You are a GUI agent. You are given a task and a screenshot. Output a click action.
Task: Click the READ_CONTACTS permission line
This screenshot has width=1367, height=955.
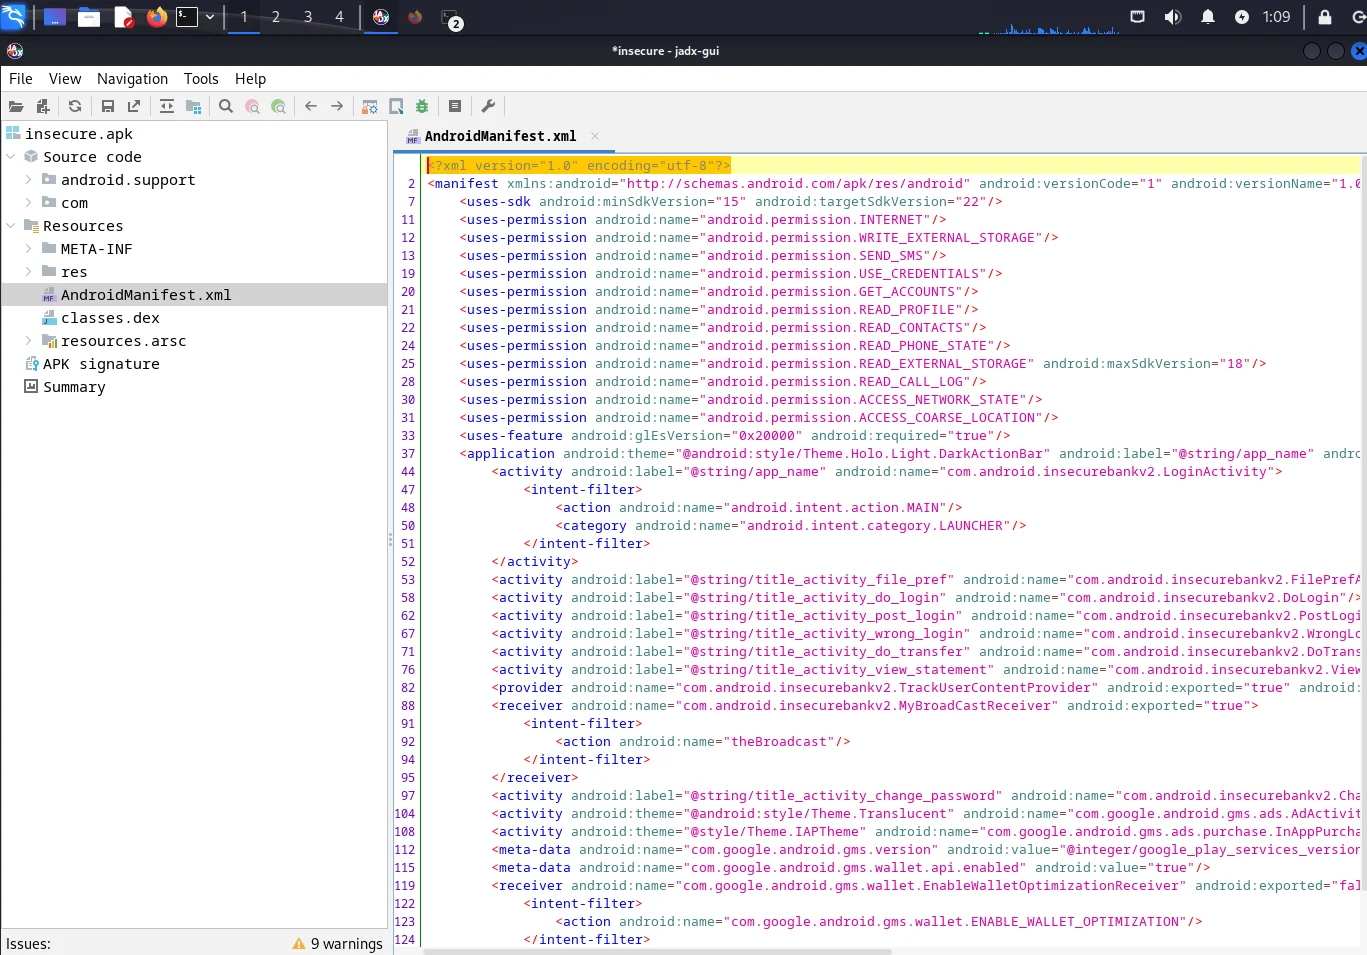722,328
